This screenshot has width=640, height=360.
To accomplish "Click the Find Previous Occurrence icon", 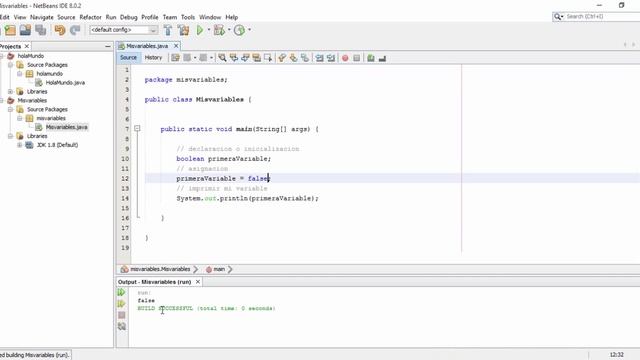I will [233, 58].
